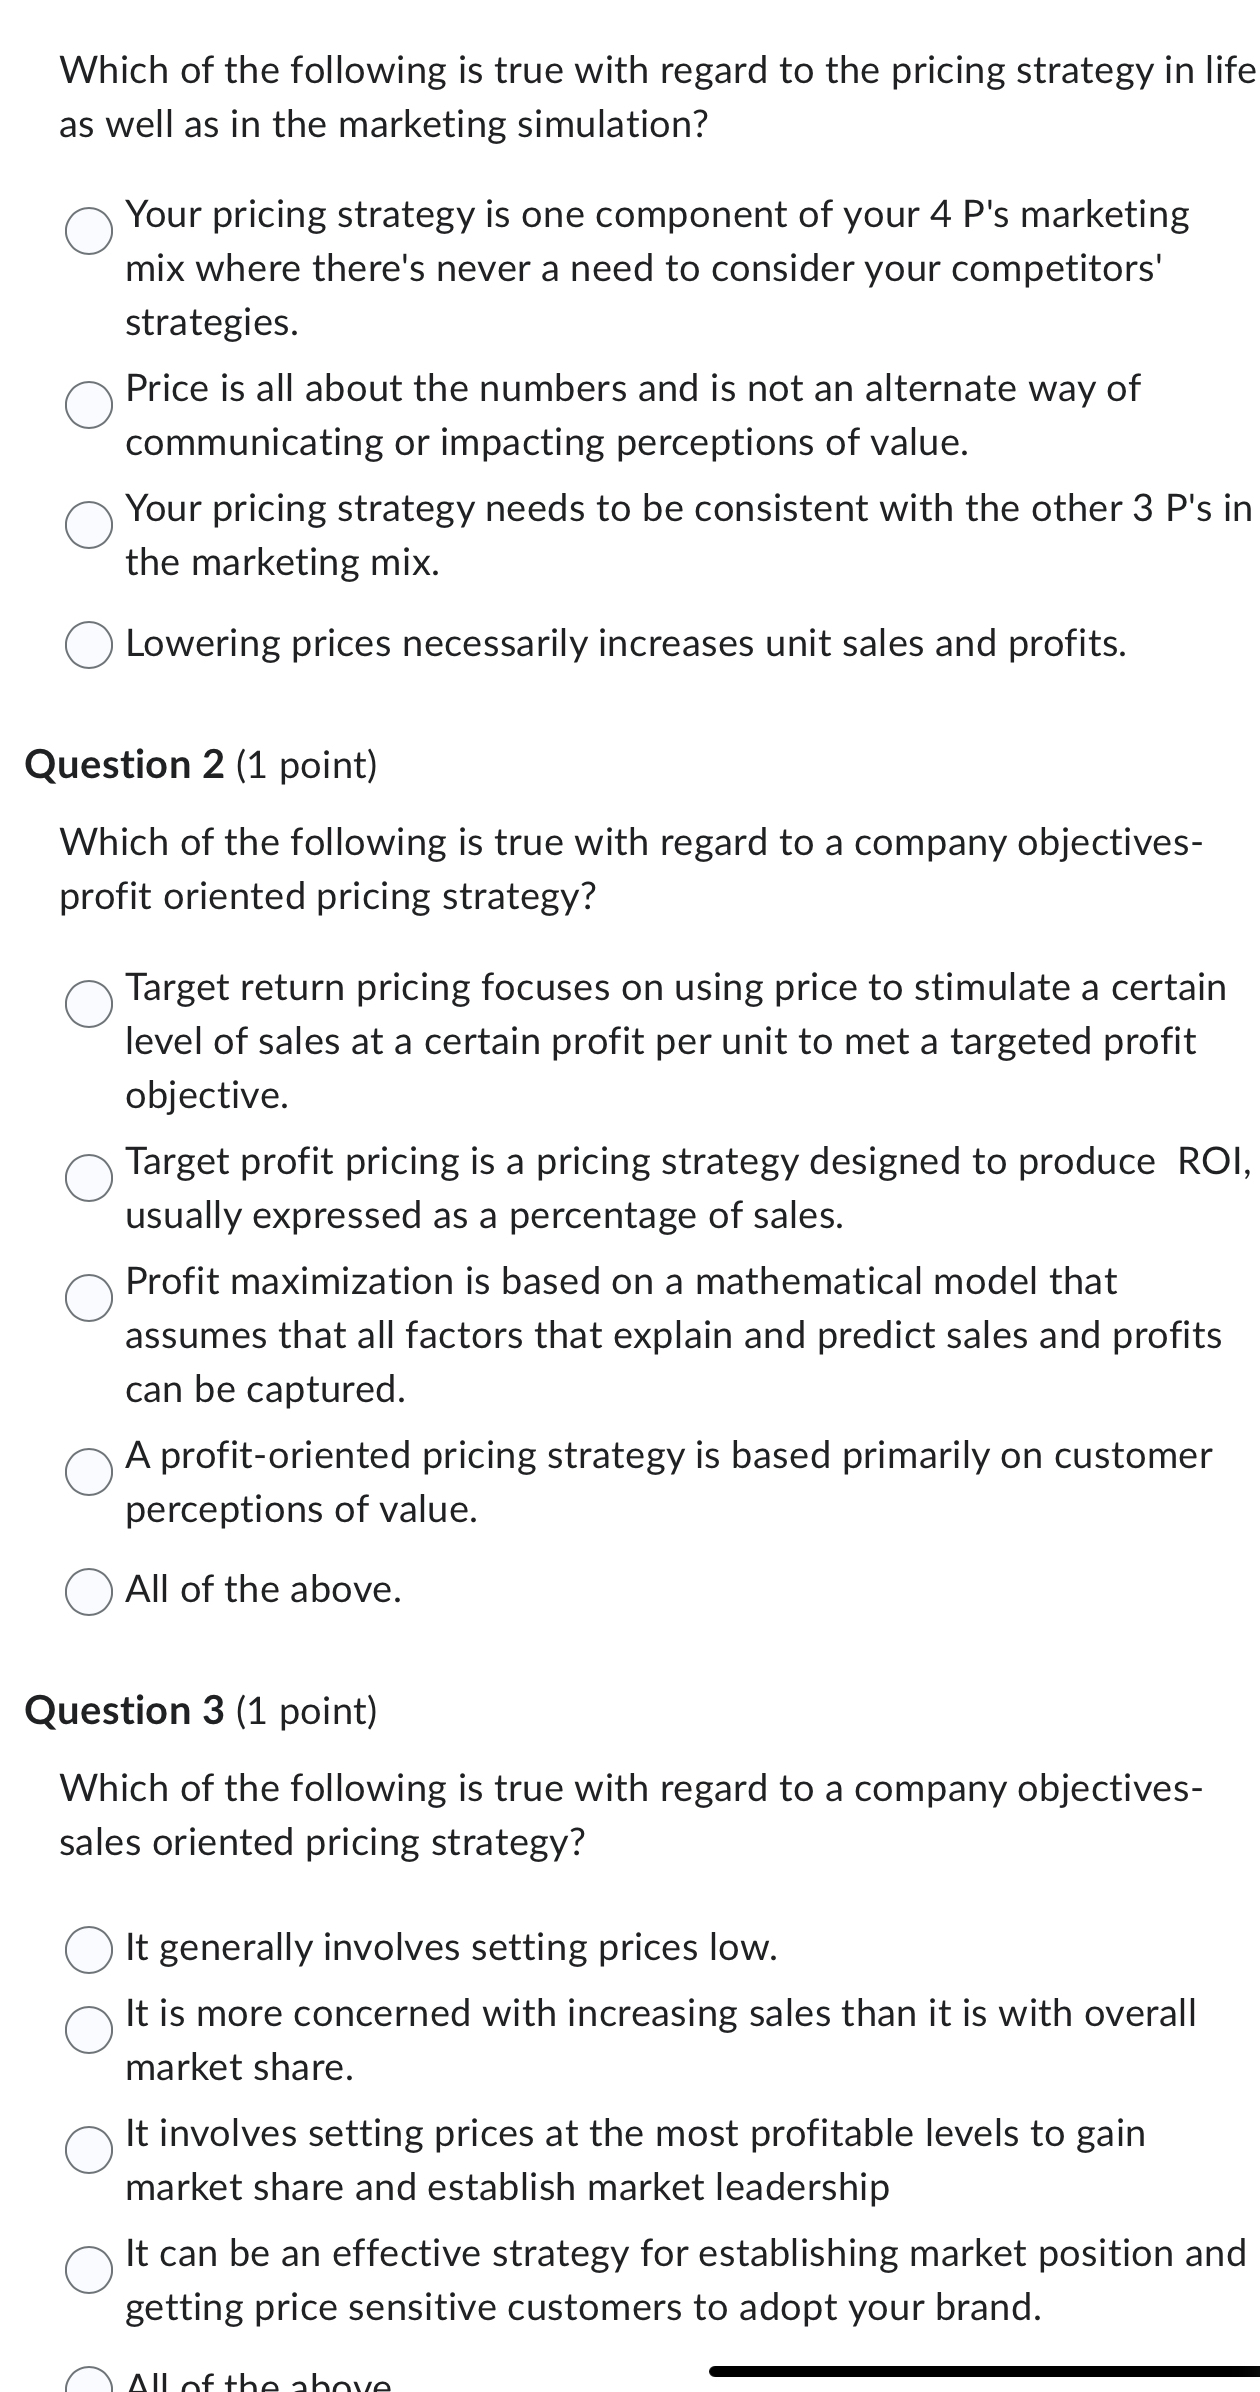The image size is (1260, 2392).
Task: Pick 'setting prices at the most profitable levels'
Action: click(89, 2150)
